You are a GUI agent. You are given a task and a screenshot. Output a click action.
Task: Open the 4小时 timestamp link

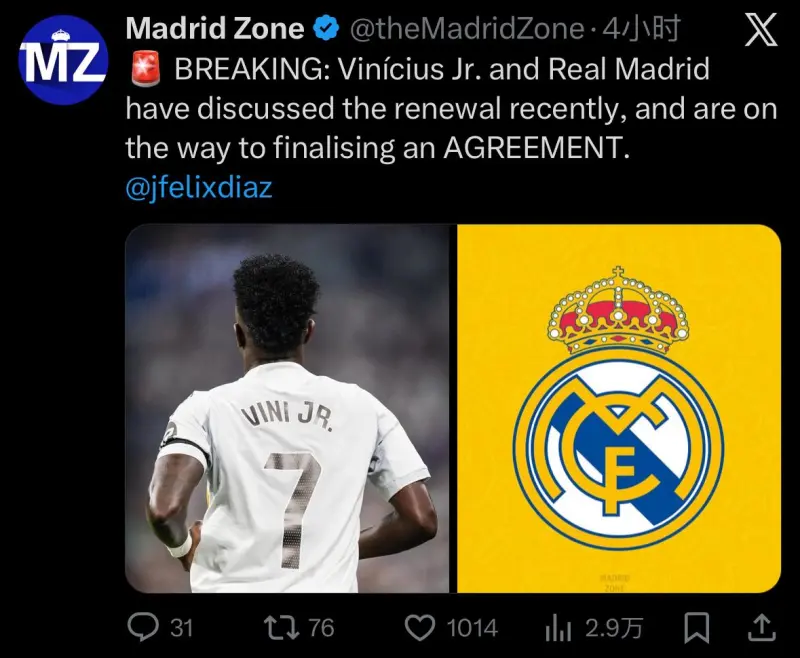[640, 29]
